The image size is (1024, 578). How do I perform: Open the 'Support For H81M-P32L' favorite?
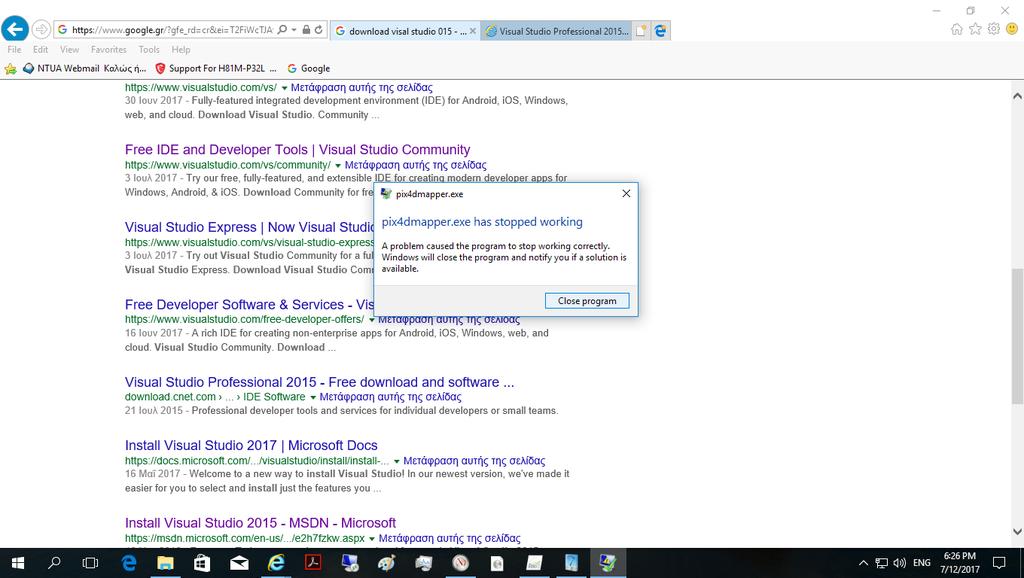216,69
